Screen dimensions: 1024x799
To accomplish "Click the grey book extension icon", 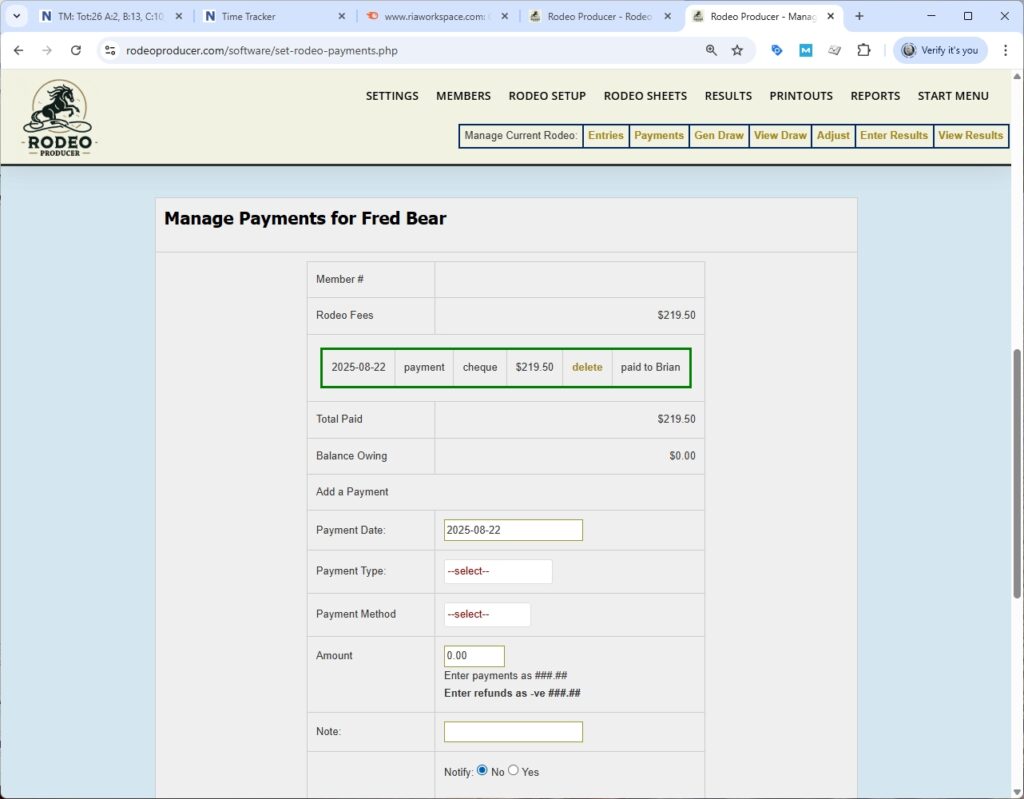I will click(834, 49).
